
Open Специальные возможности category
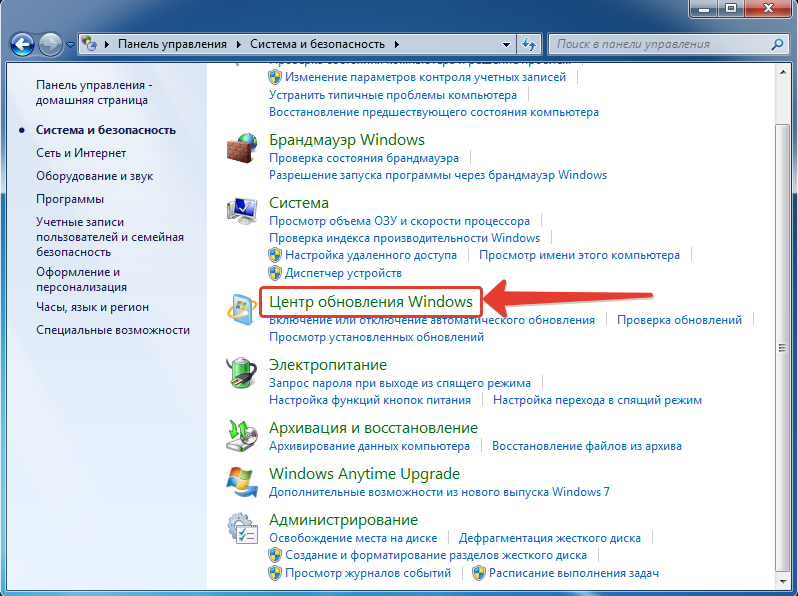click(112, 330)
